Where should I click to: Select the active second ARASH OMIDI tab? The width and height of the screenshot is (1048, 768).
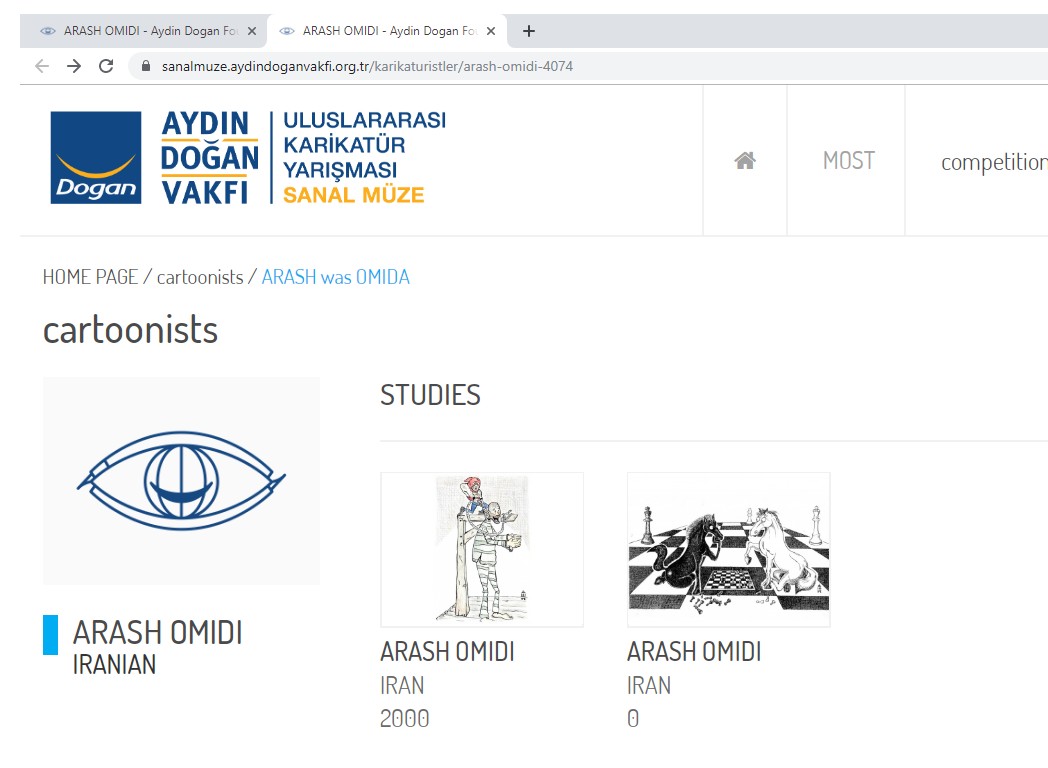[x=387, y=31]
